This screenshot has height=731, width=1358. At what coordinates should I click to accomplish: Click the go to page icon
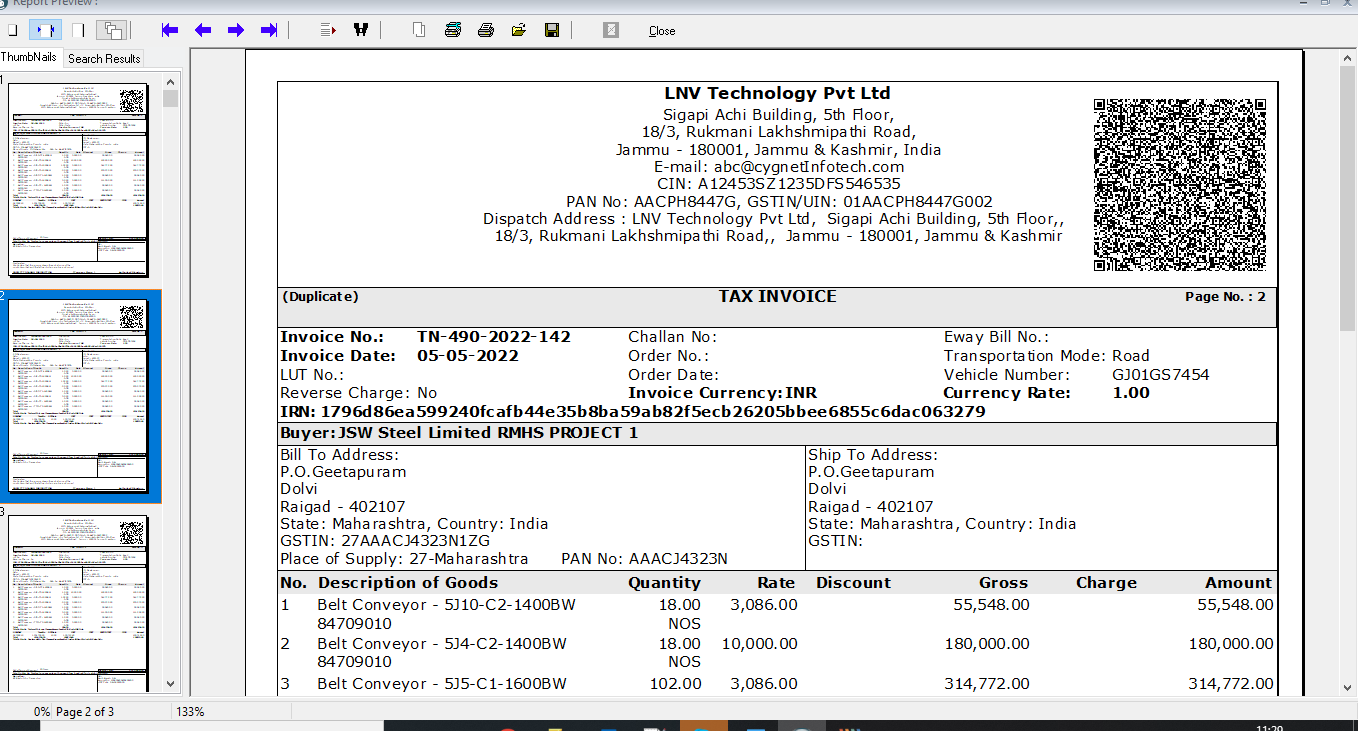(x=328, y=30)
